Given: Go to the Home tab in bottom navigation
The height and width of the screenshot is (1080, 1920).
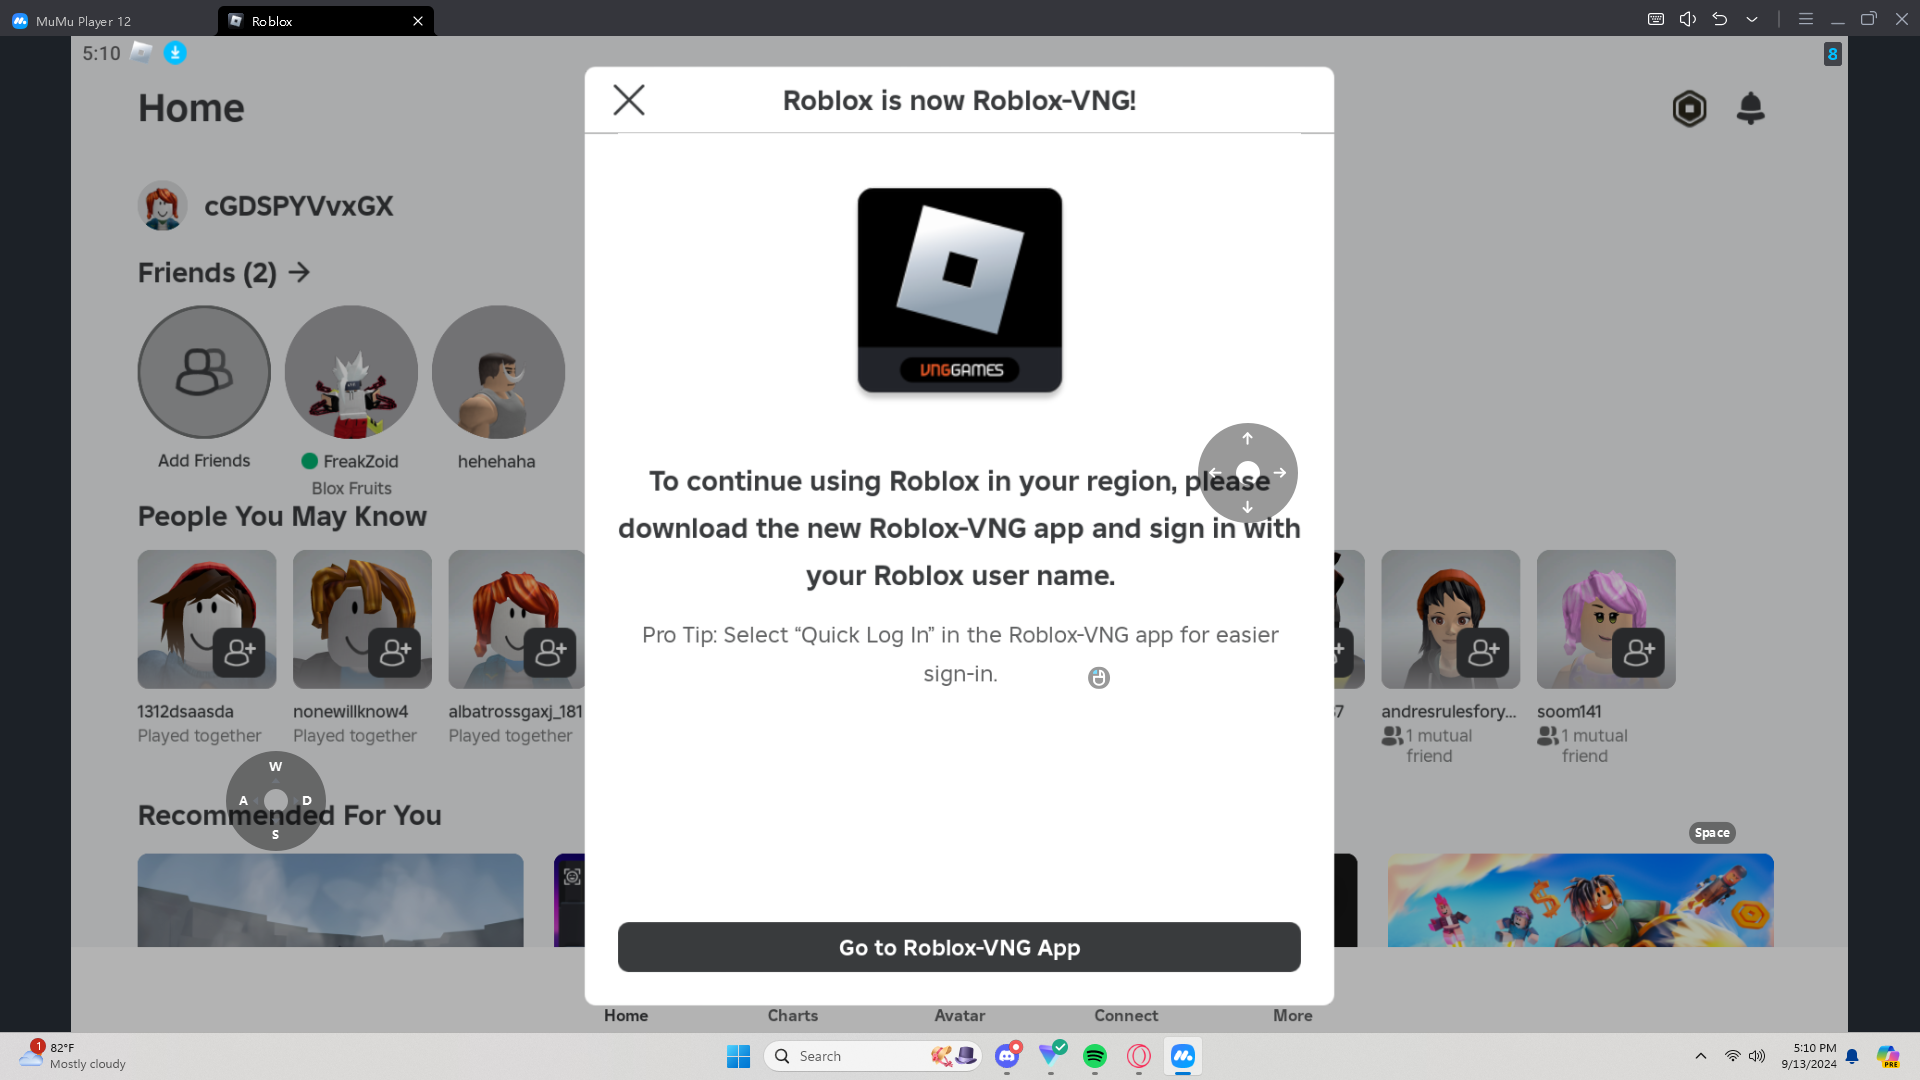Looking at the screenshot, I should pos(626,1015).
